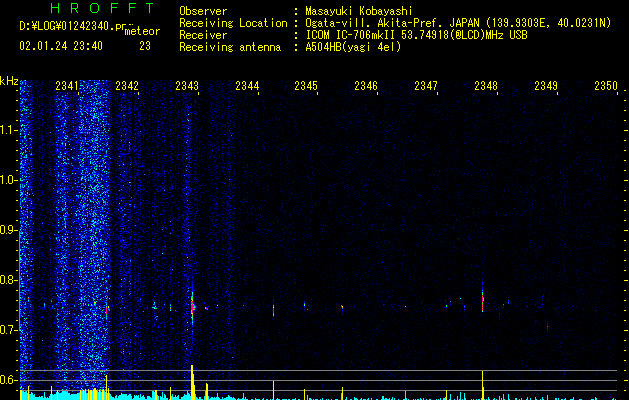Screen dimensions: 629x400
Task: Click the 2346 time marker
Action: pyautogui.click(x=366, y=86)
